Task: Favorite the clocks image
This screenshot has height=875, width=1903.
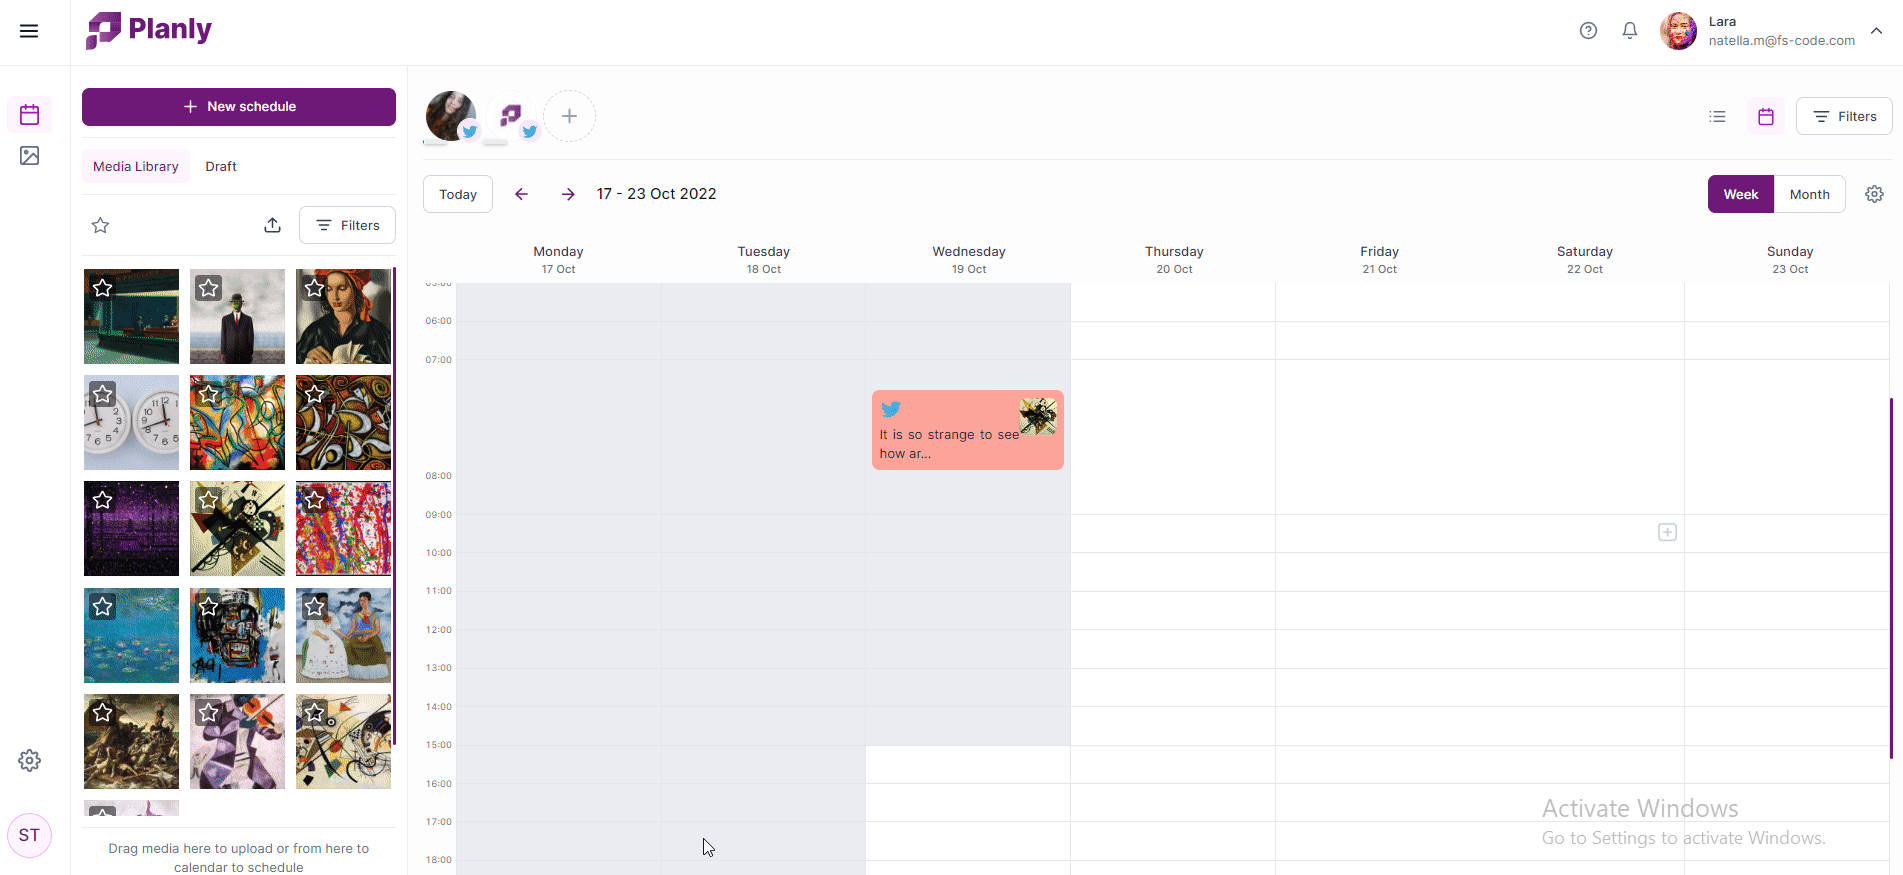Action: point(102,394)
